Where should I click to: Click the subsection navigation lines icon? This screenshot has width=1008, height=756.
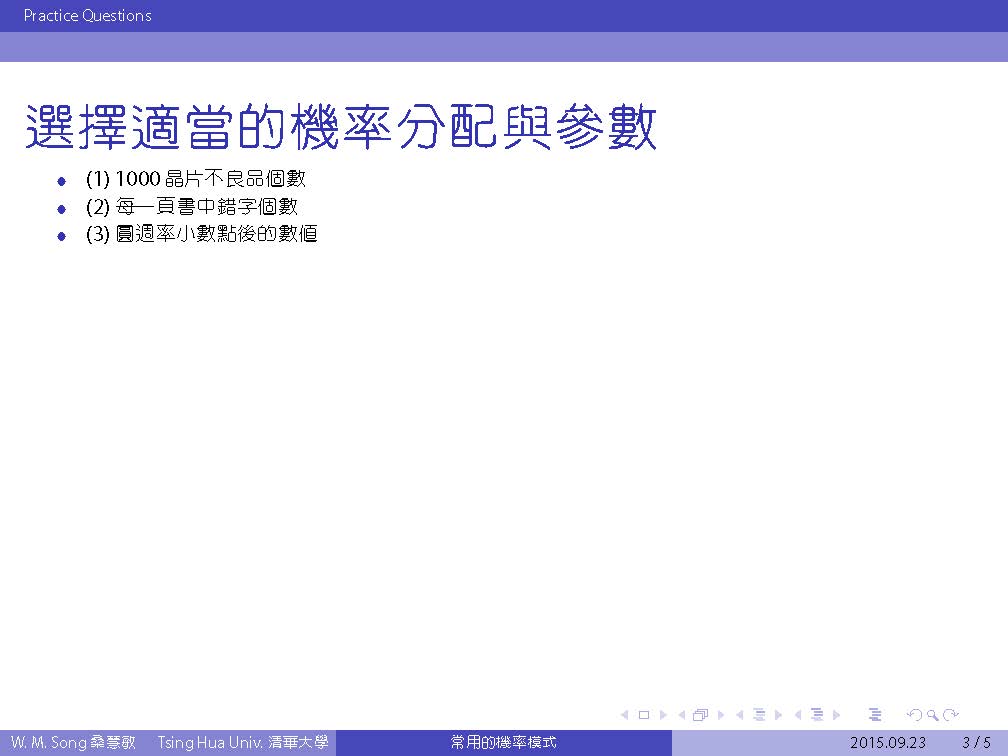(759, 715)
